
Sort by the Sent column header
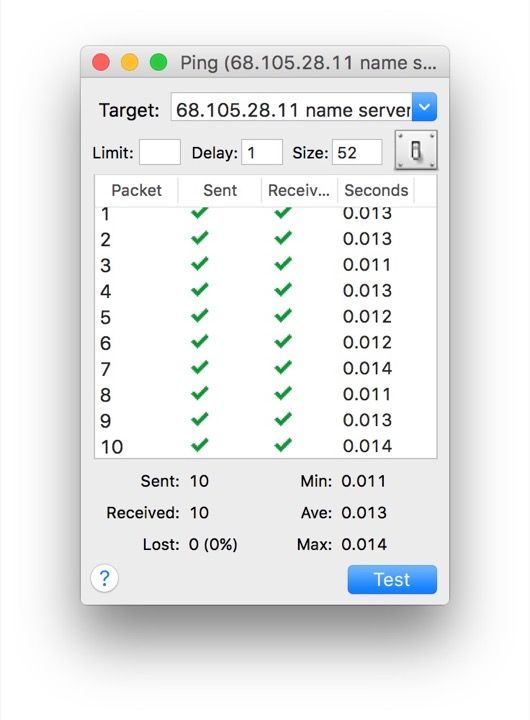click(x=220, y=190)
